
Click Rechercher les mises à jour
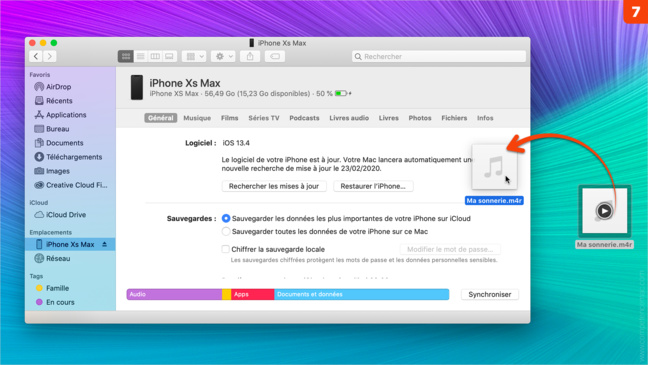274,186
